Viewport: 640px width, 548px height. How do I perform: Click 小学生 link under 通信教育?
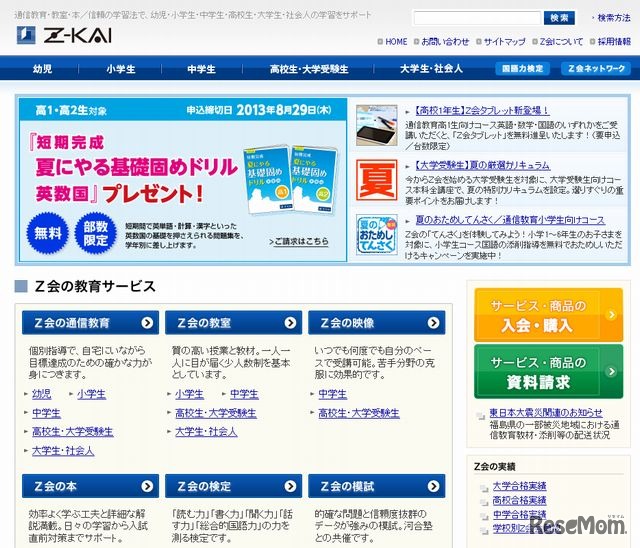coord(91,394)
